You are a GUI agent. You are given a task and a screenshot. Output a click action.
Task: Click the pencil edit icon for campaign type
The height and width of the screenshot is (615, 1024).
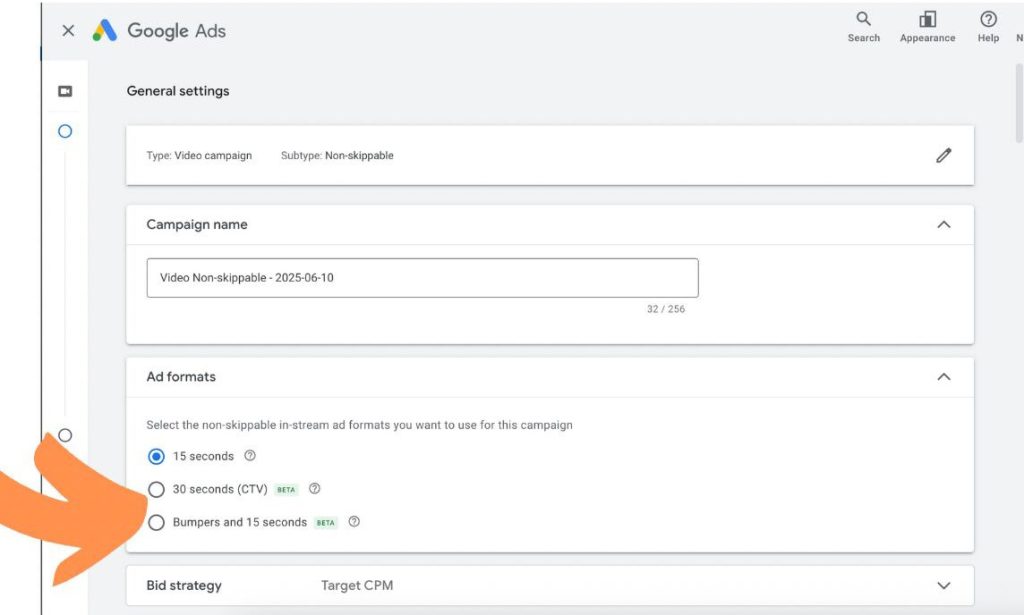(x=943, y=156)
